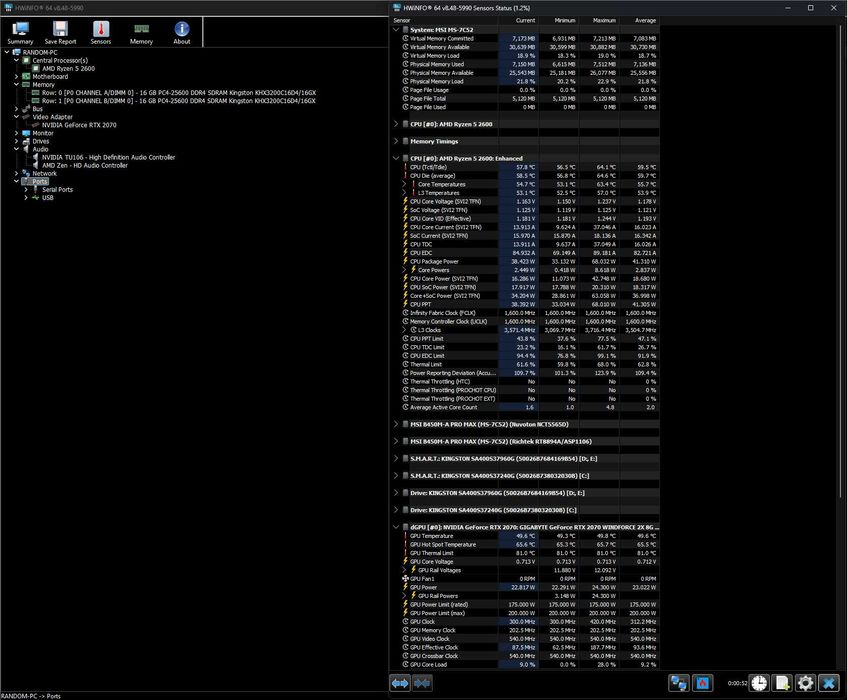Expand the Memory Timings sensor group
Image resolution: width=847 pixels, height=700 pixels.
pyautogui.click(x=396, y=142)
